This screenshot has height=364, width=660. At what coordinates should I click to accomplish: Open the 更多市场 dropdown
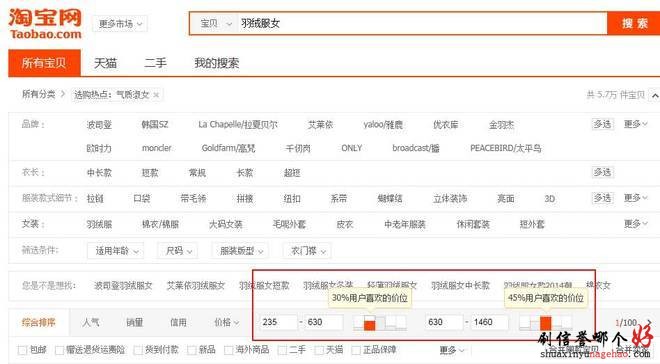point(120,24)
